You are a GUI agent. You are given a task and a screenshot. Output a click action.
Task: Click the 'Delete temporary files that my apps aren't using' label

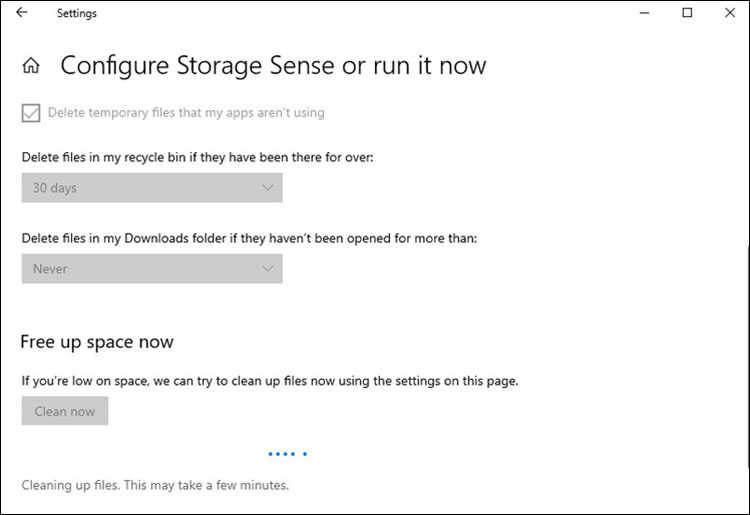(x=186, y=113)
